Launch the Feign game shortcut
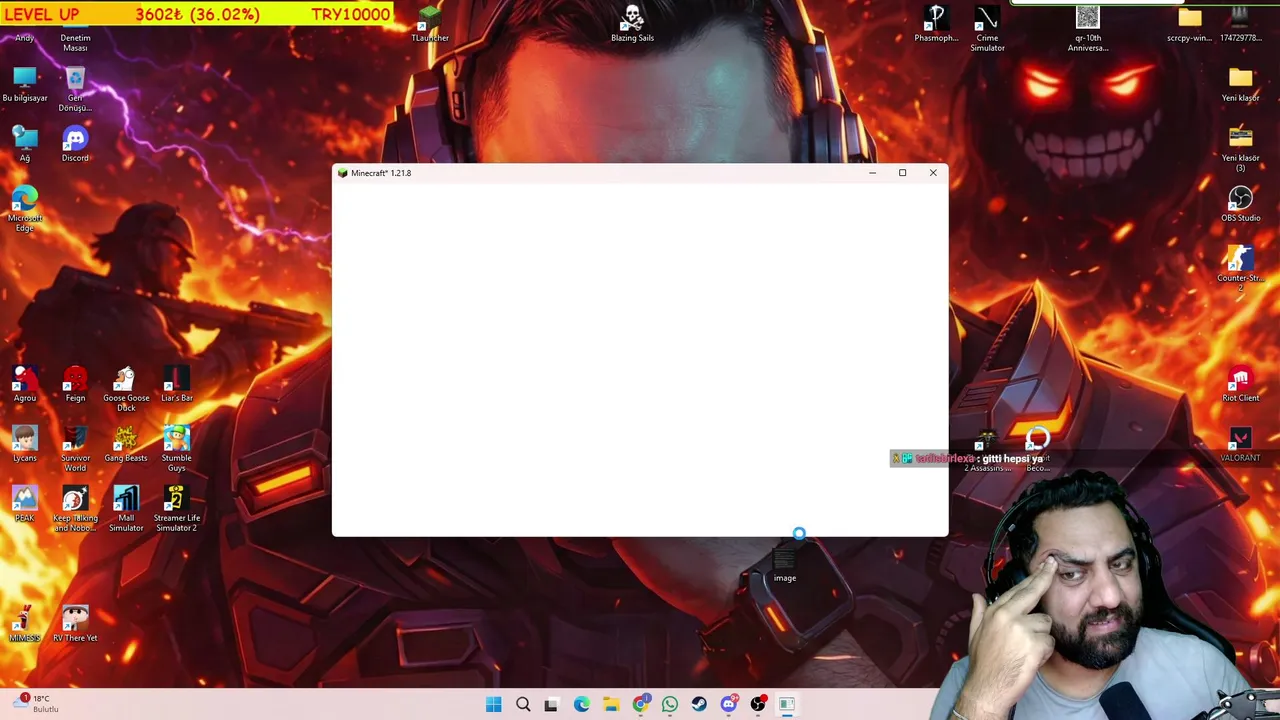 click(x=75, y=384)
